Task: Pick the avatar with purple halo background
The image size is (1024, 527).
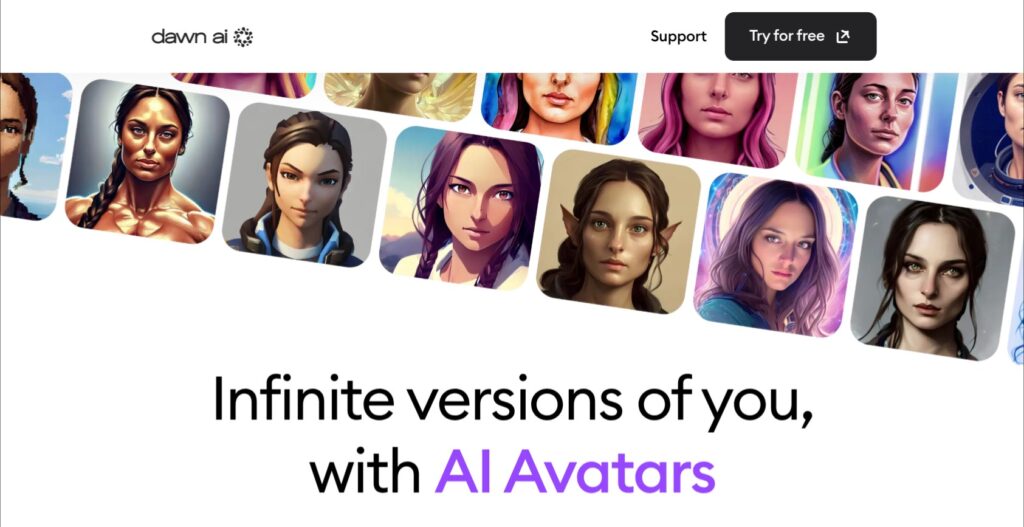Action: (775, 255)
